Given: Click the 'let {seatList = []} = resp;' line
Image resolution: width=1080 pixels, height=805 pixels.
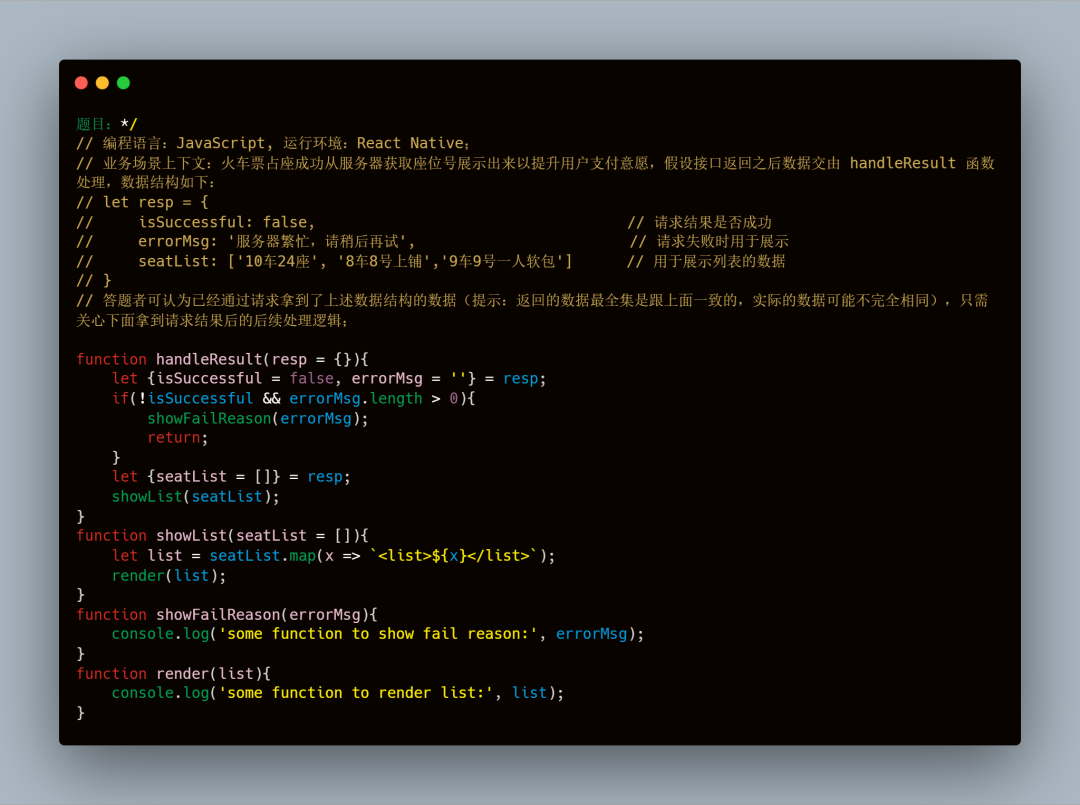Looking at the screenshot, I should 231,477.
